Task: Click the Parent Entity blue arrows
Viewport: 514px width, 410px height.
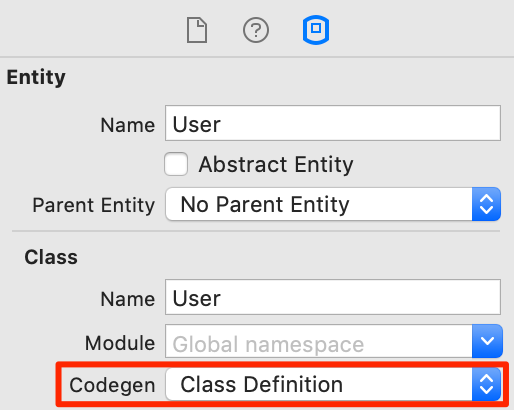Action: 486,204
